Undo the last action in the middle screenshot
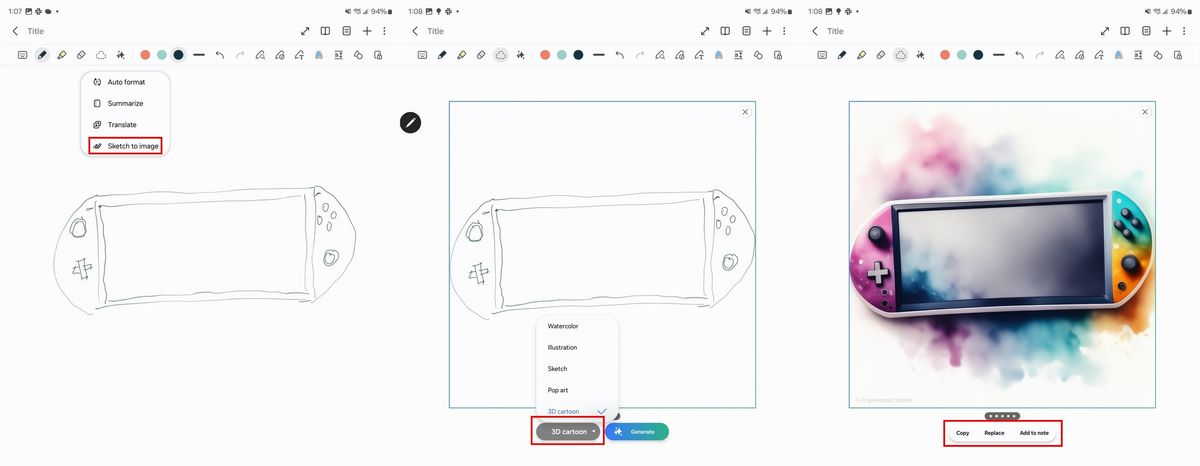 (x=619, y=55)
